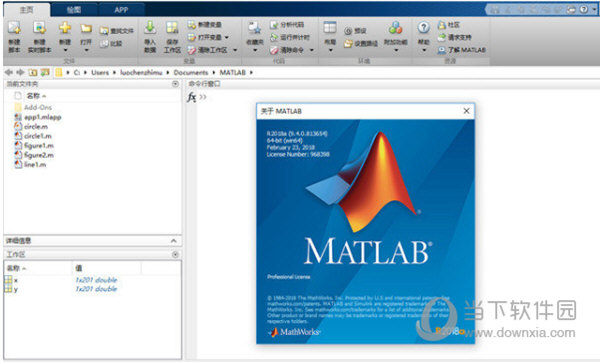Open the Layout (布局) menu icon
Image resolution: width=600 pixels, height=362 pixels.
330,28
